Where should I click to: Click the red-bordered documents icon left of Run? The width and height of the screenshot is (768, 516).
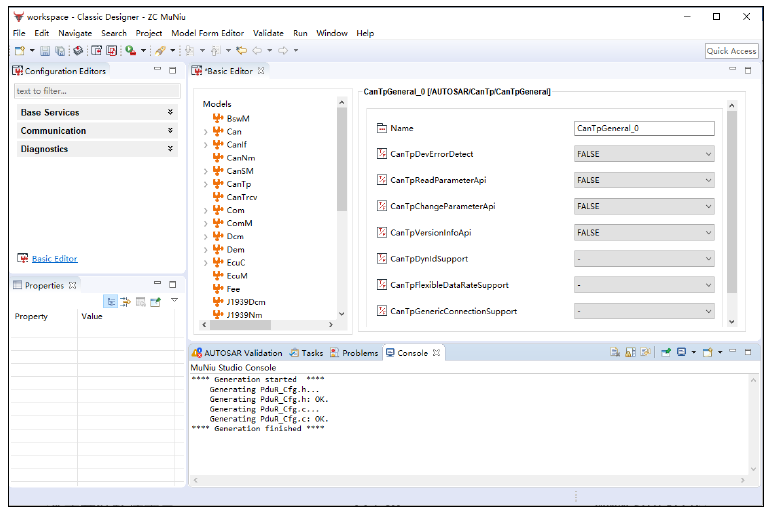tap(112, 50)
